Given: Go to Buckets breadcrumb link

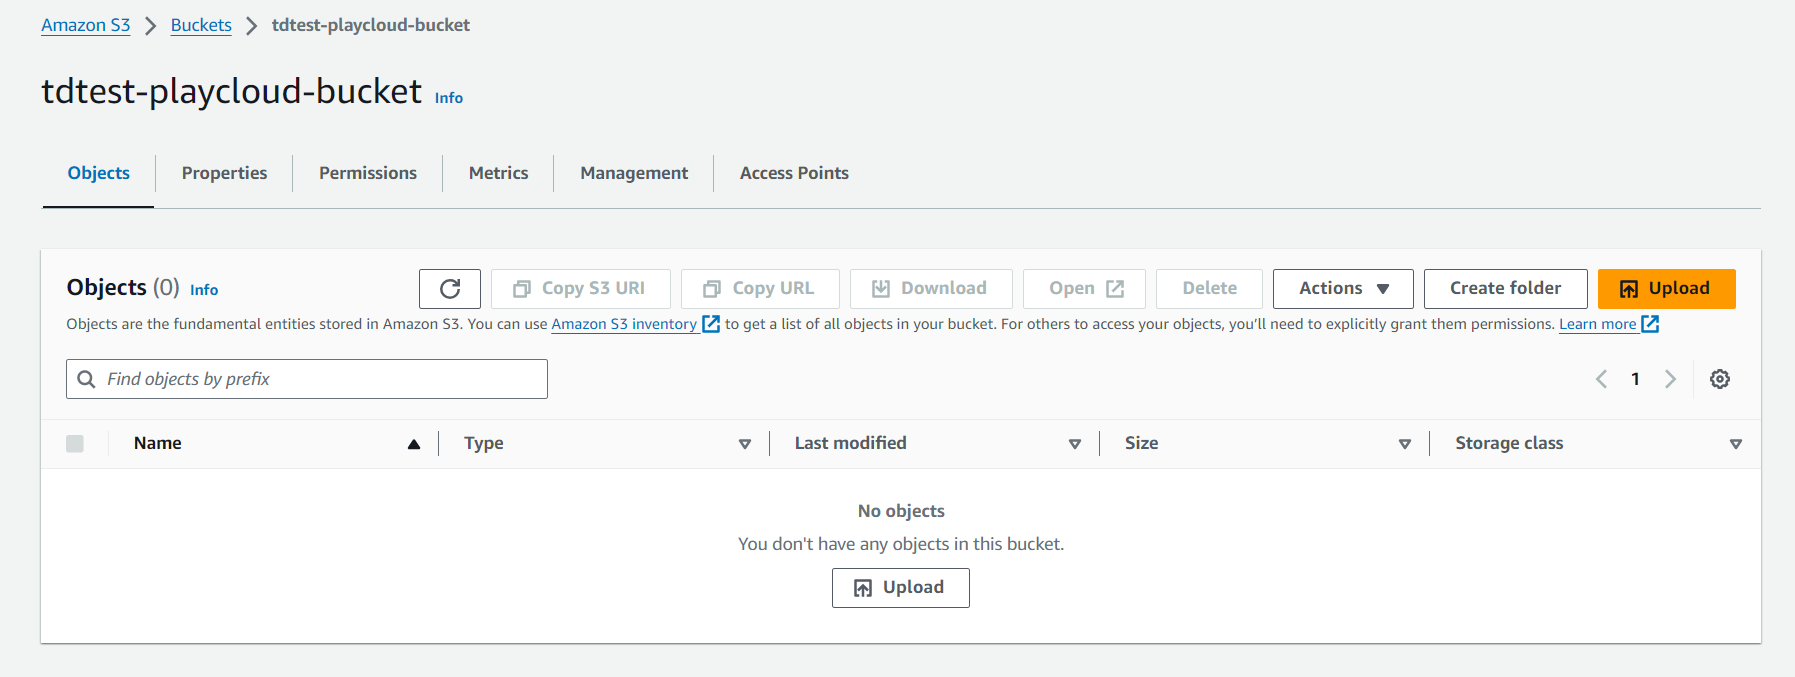Looking at the screenshot, I should click(x=201, y=25).
